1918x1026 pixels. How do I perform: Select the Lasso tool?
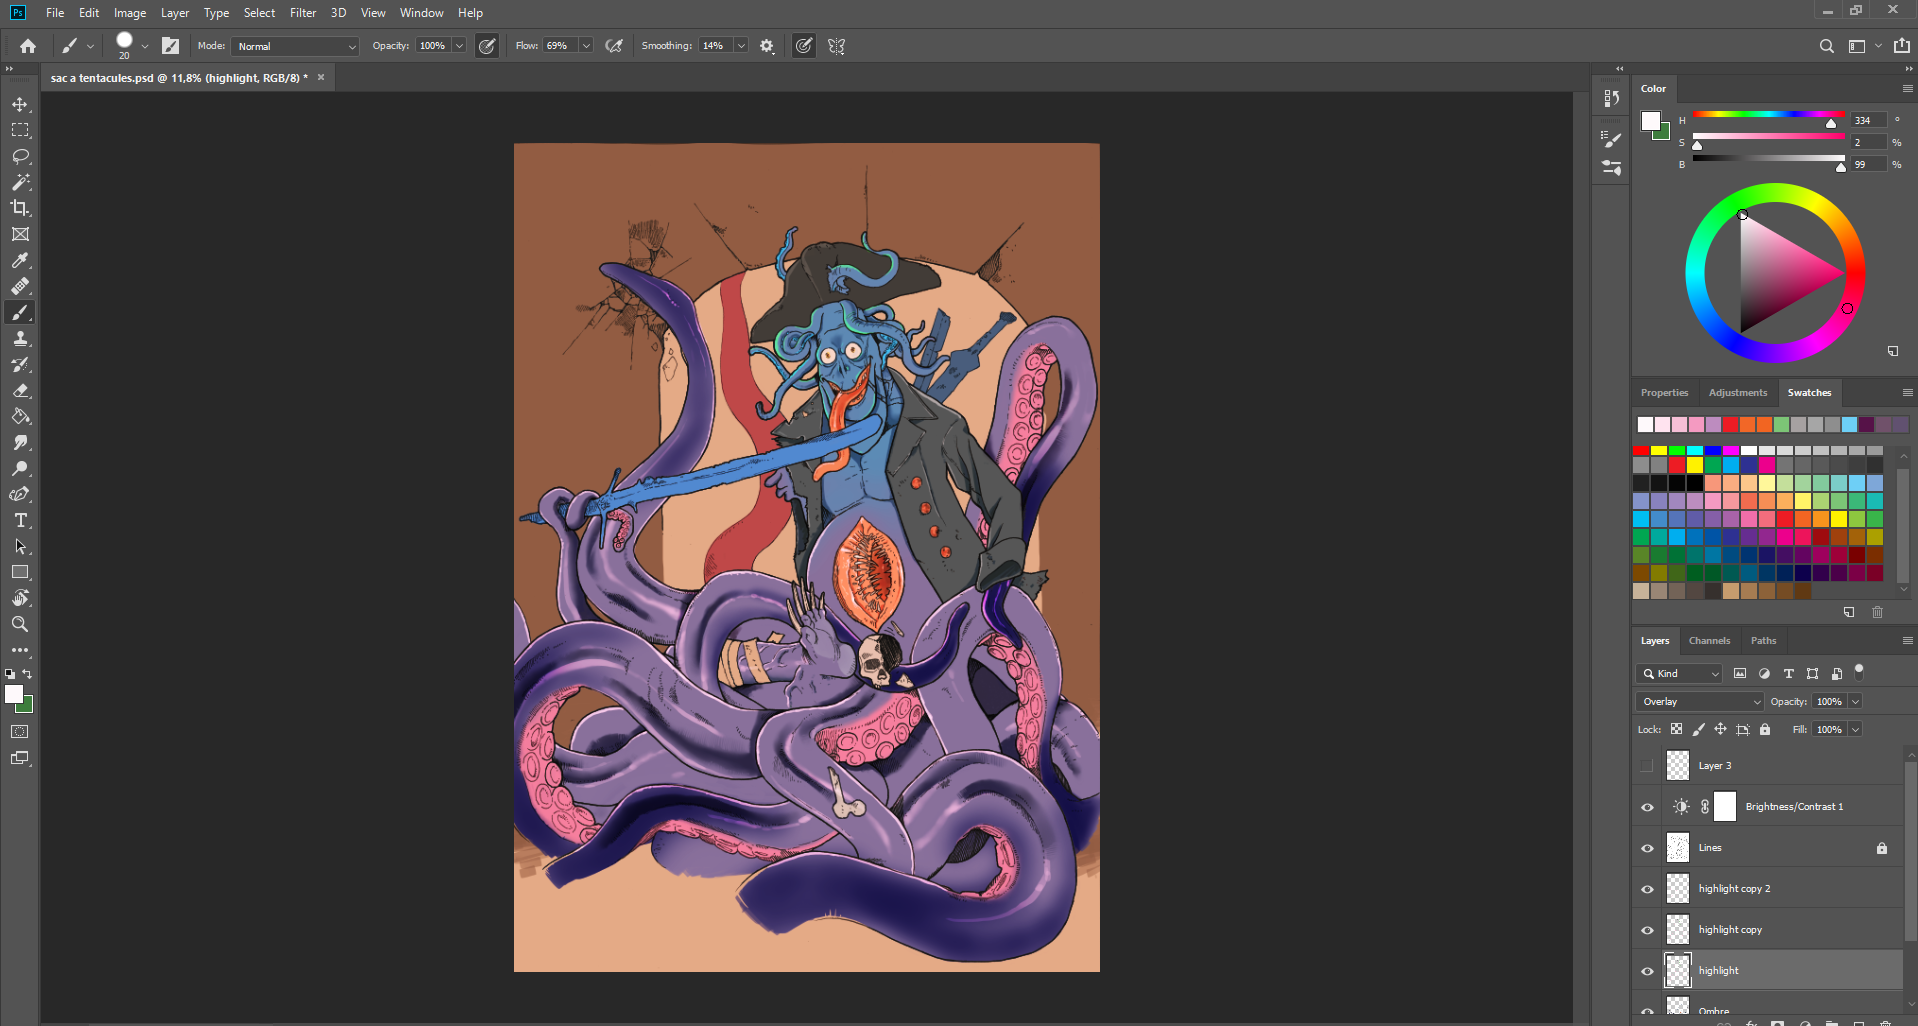20,156
